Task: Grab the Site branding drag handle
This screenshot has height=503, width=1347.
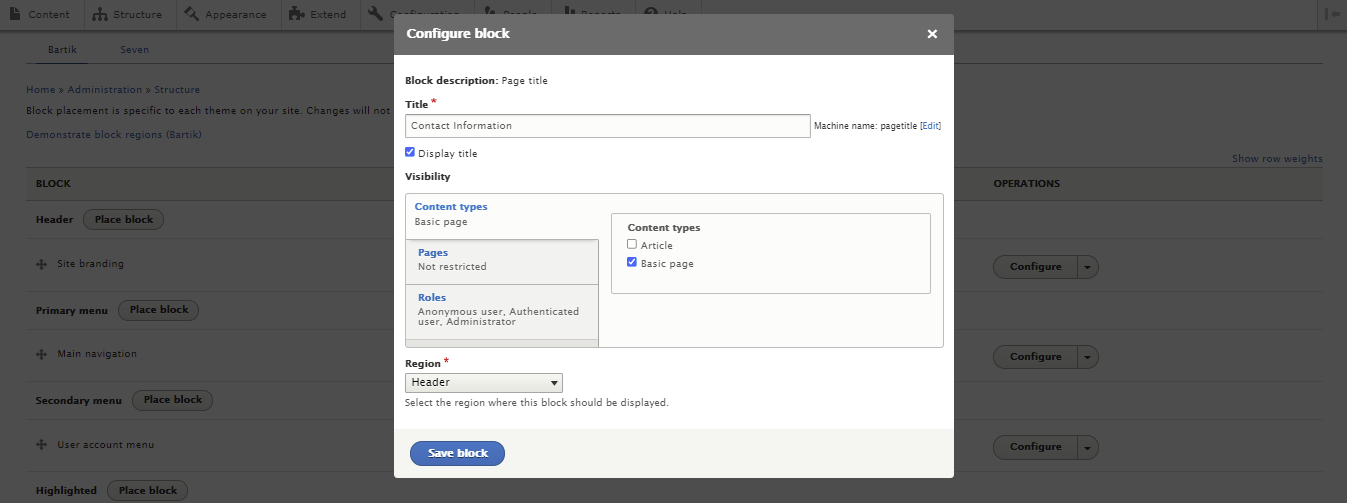Action: coord(42,265)
